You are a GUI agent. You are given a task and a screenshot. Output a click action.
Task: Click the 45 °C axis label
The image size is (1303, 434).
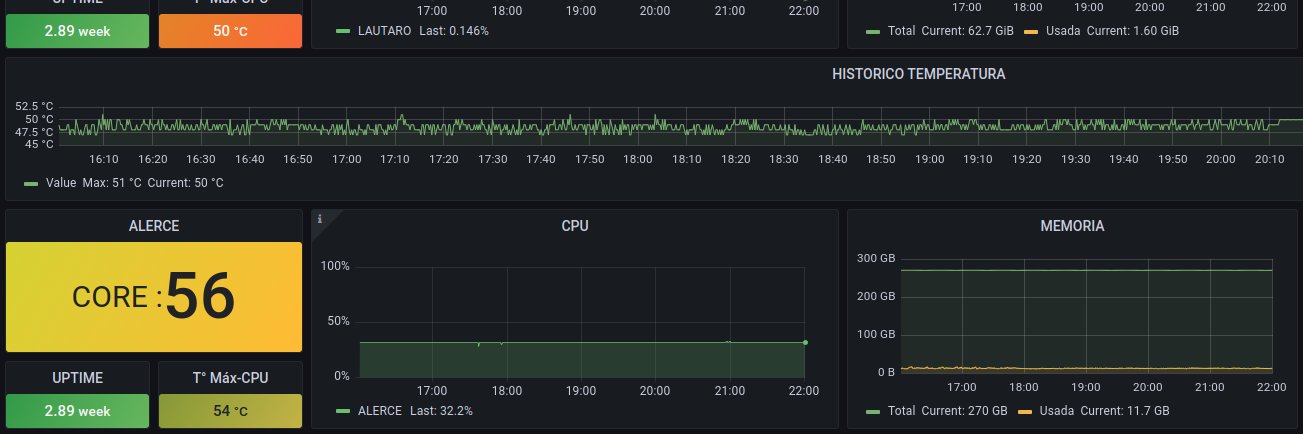tap(38, 144)
